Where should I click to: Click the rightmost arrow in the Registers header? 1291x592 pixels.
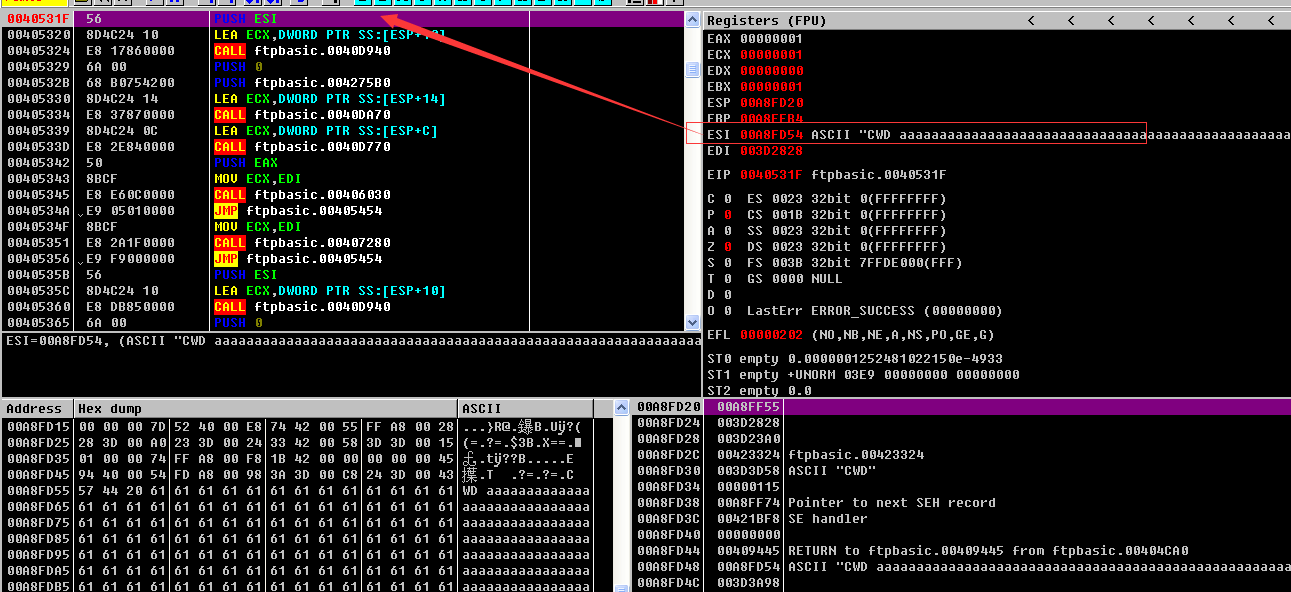1272,20
